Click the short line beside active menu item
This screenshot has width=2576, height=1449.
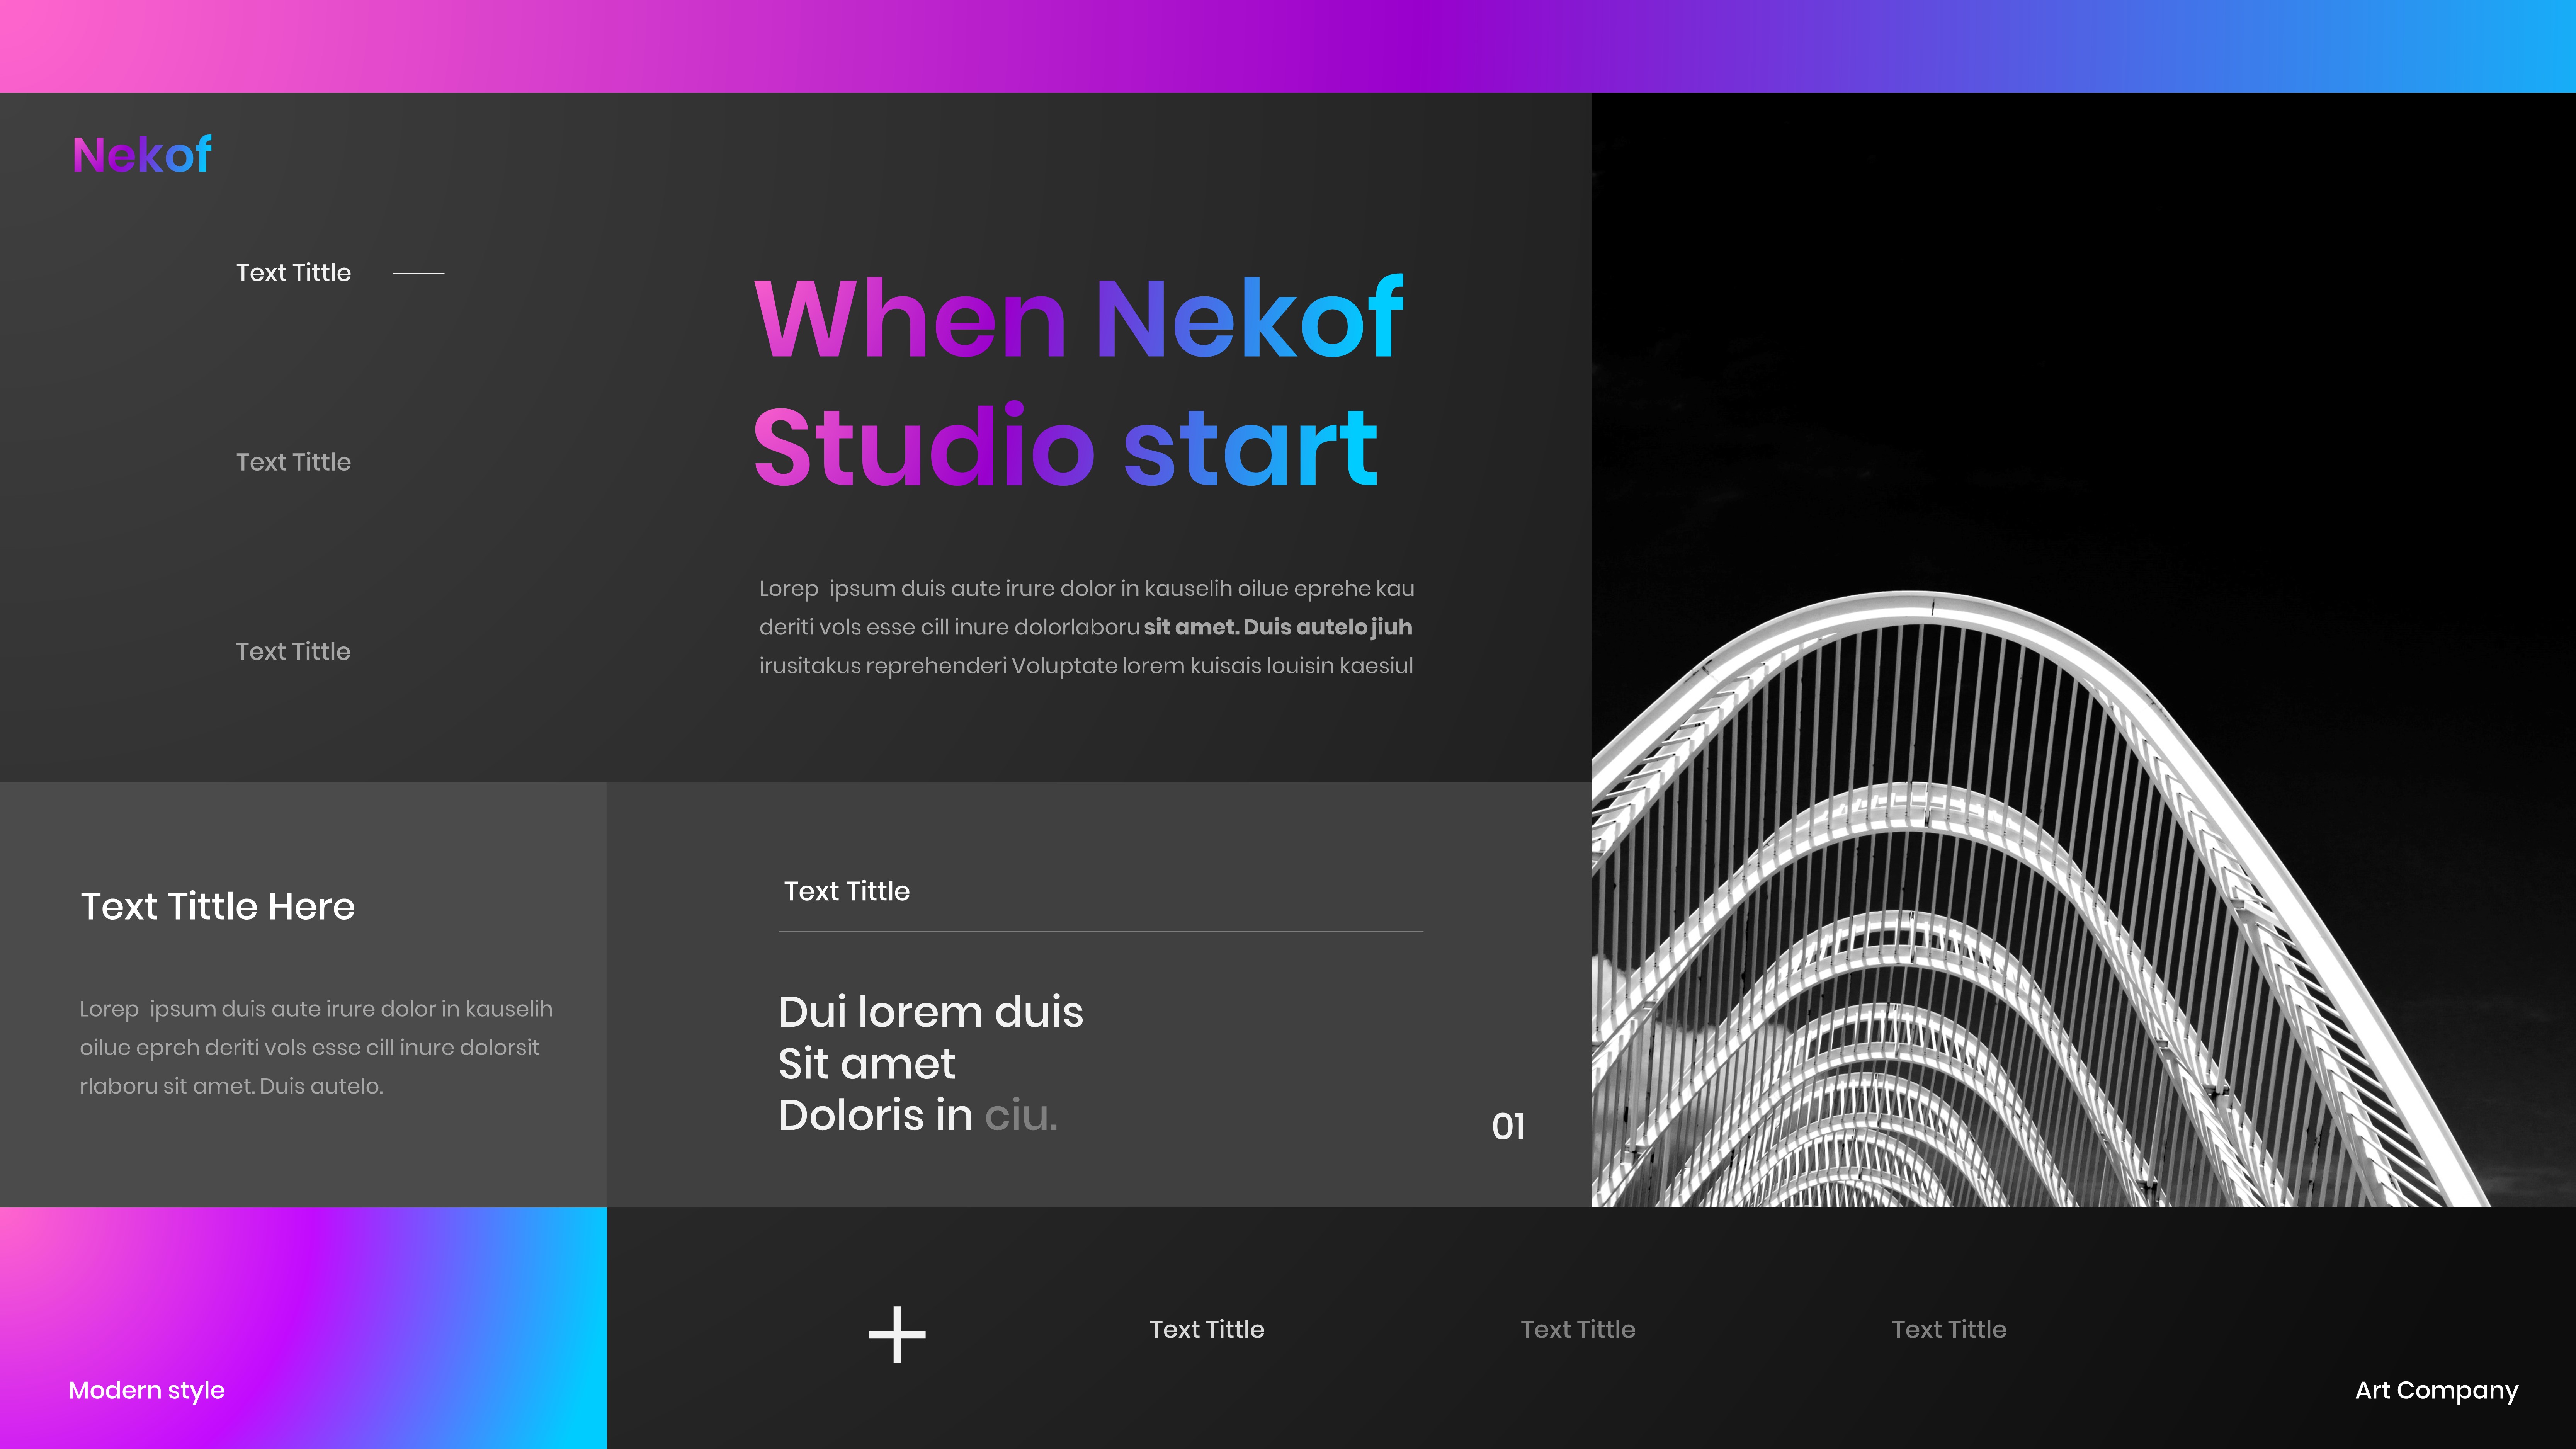pyautogui.click(x=418, y=273)
